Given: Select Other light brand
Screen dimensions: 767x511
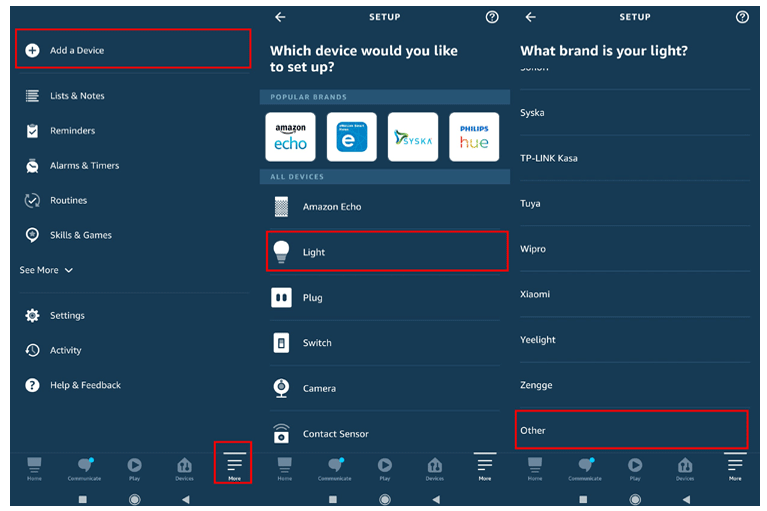Looking at the screenshot, I should (632, 430).
